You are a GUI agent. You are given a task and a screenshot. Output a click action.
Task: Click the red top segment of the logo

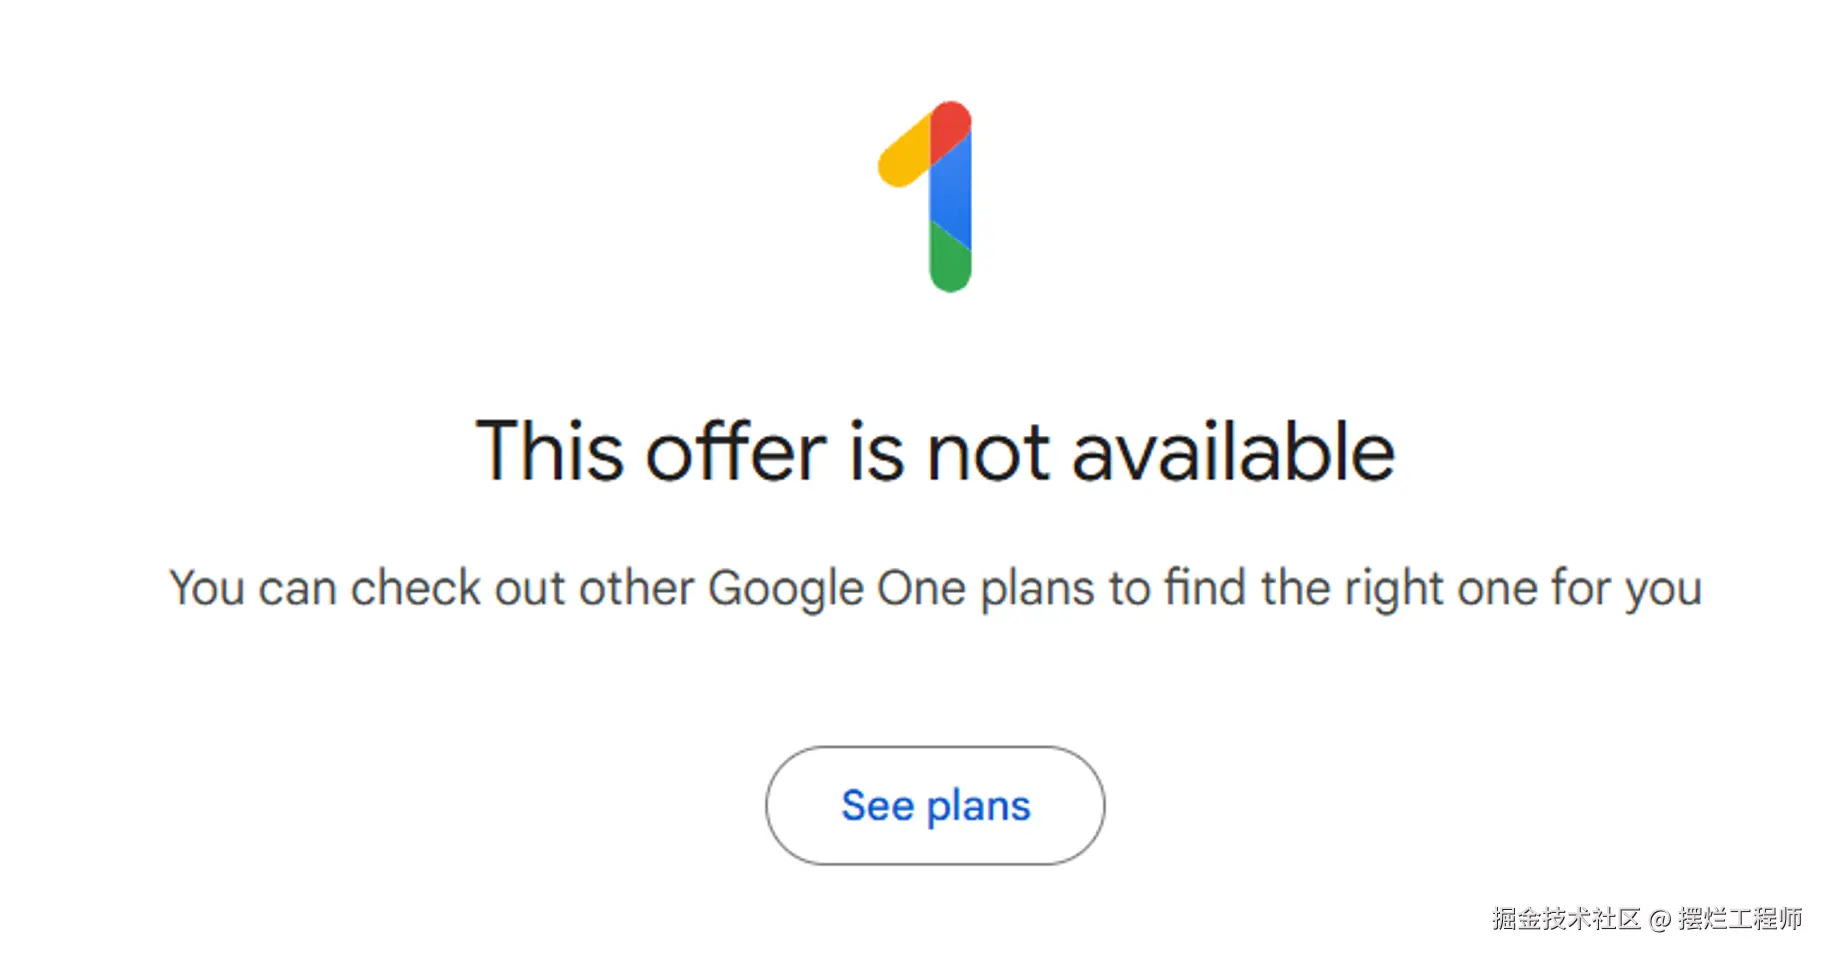click(x=951, y=124)
